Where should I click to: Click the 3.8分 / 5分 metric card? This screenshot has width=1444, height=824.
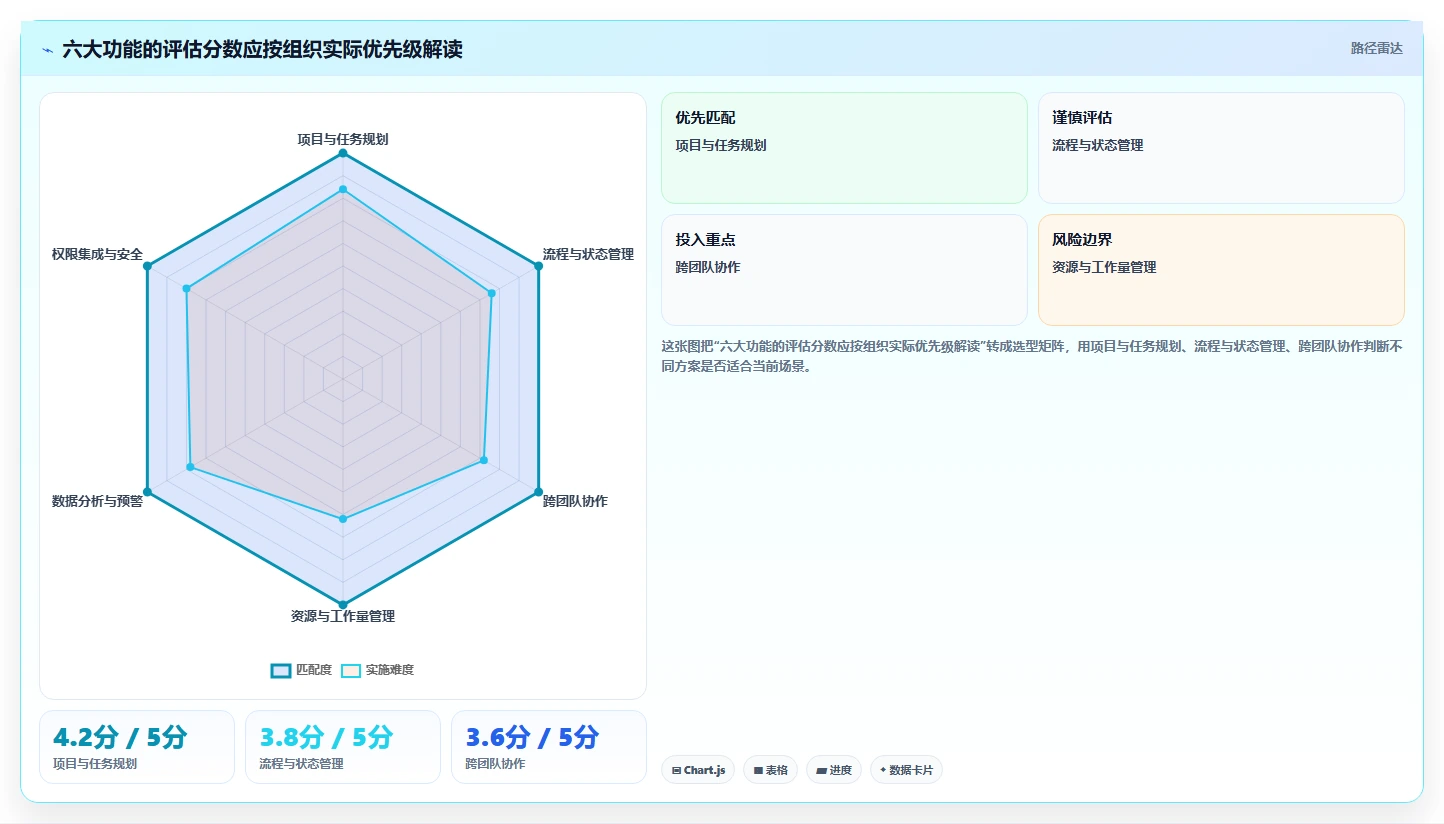click(343, 747)
